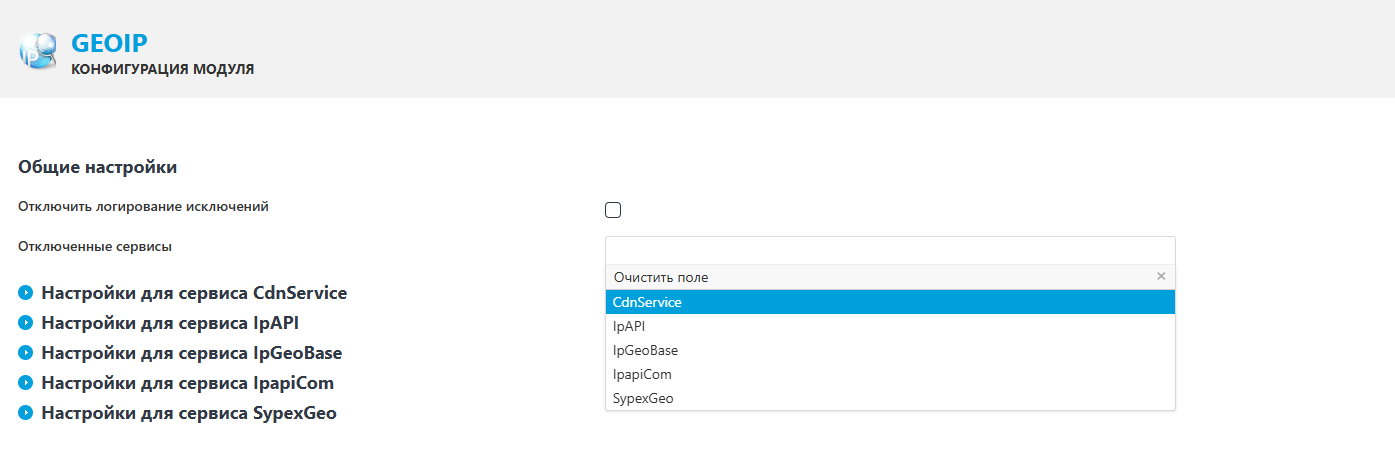Expand the 'Настройки для сервиса IpAPI' section heading

point(170,323)
